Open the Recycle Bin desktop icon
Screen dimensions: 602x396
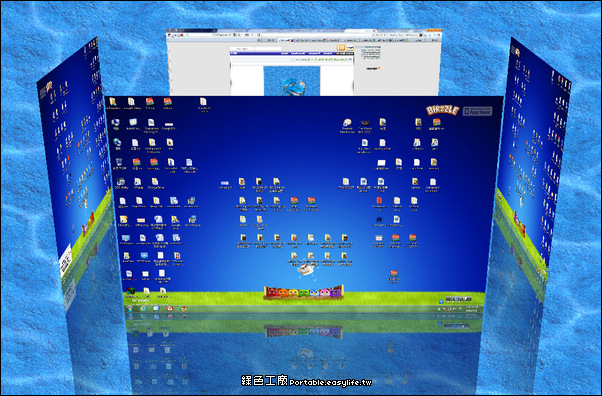(119, 162)
